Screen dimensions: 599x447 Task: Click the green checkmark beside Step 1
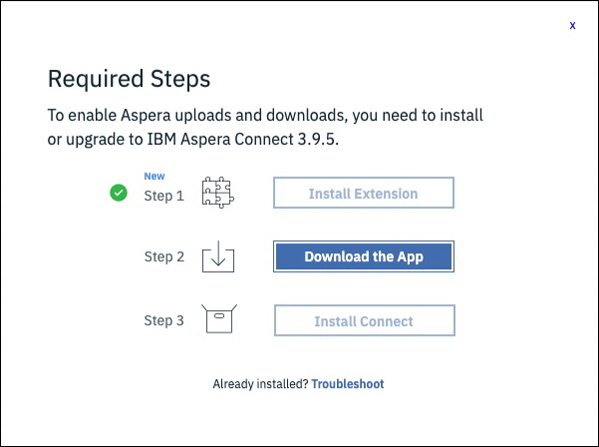click(118, 193)
